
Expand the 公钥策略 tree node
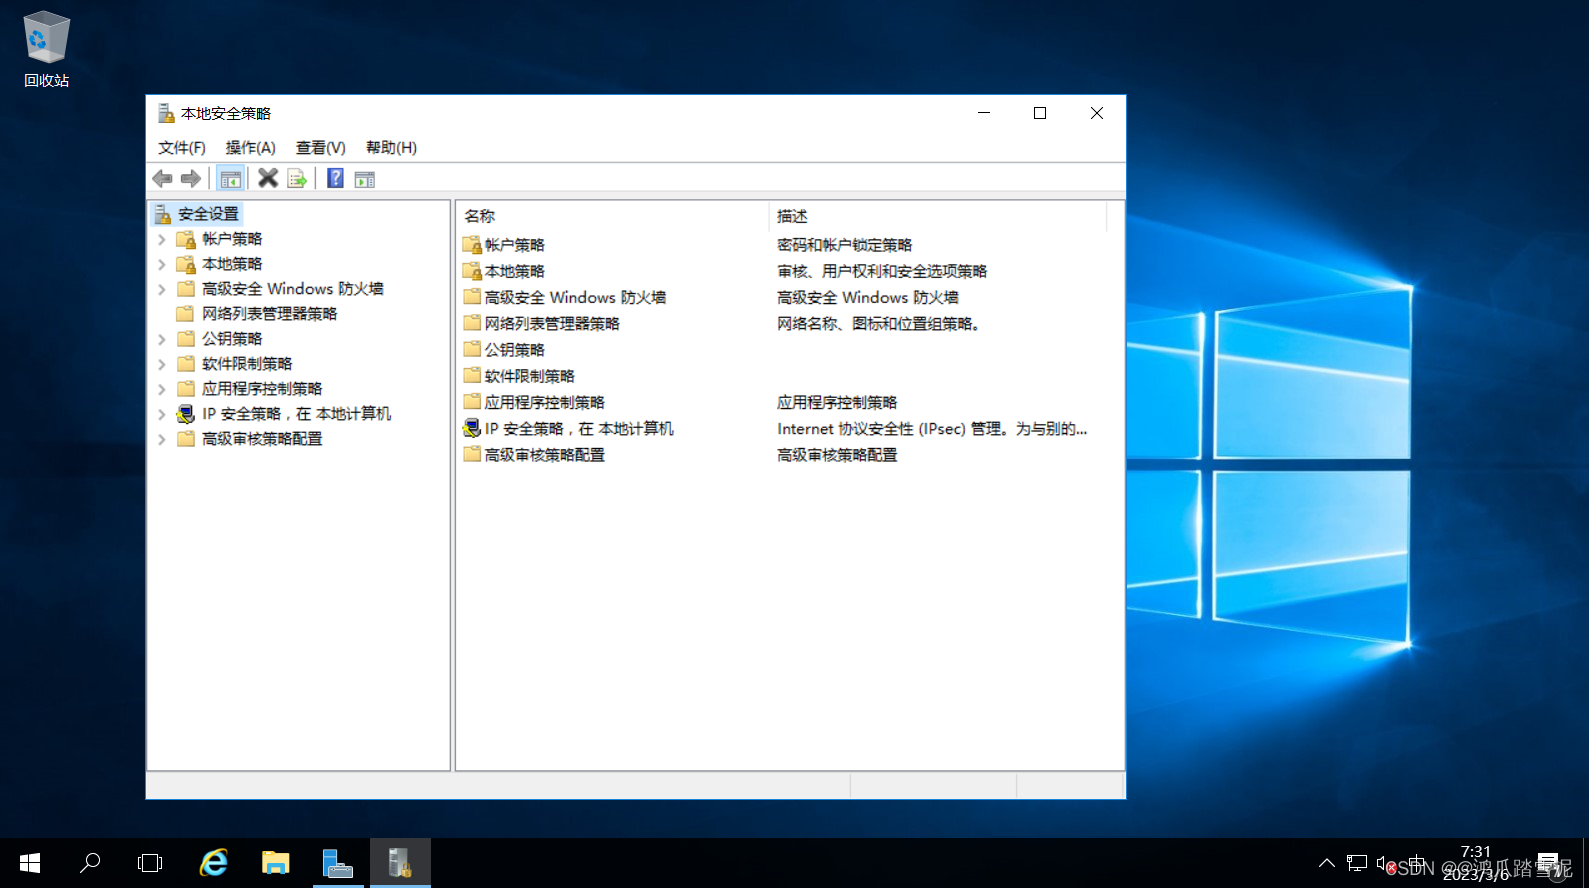[x=162, y=339]
